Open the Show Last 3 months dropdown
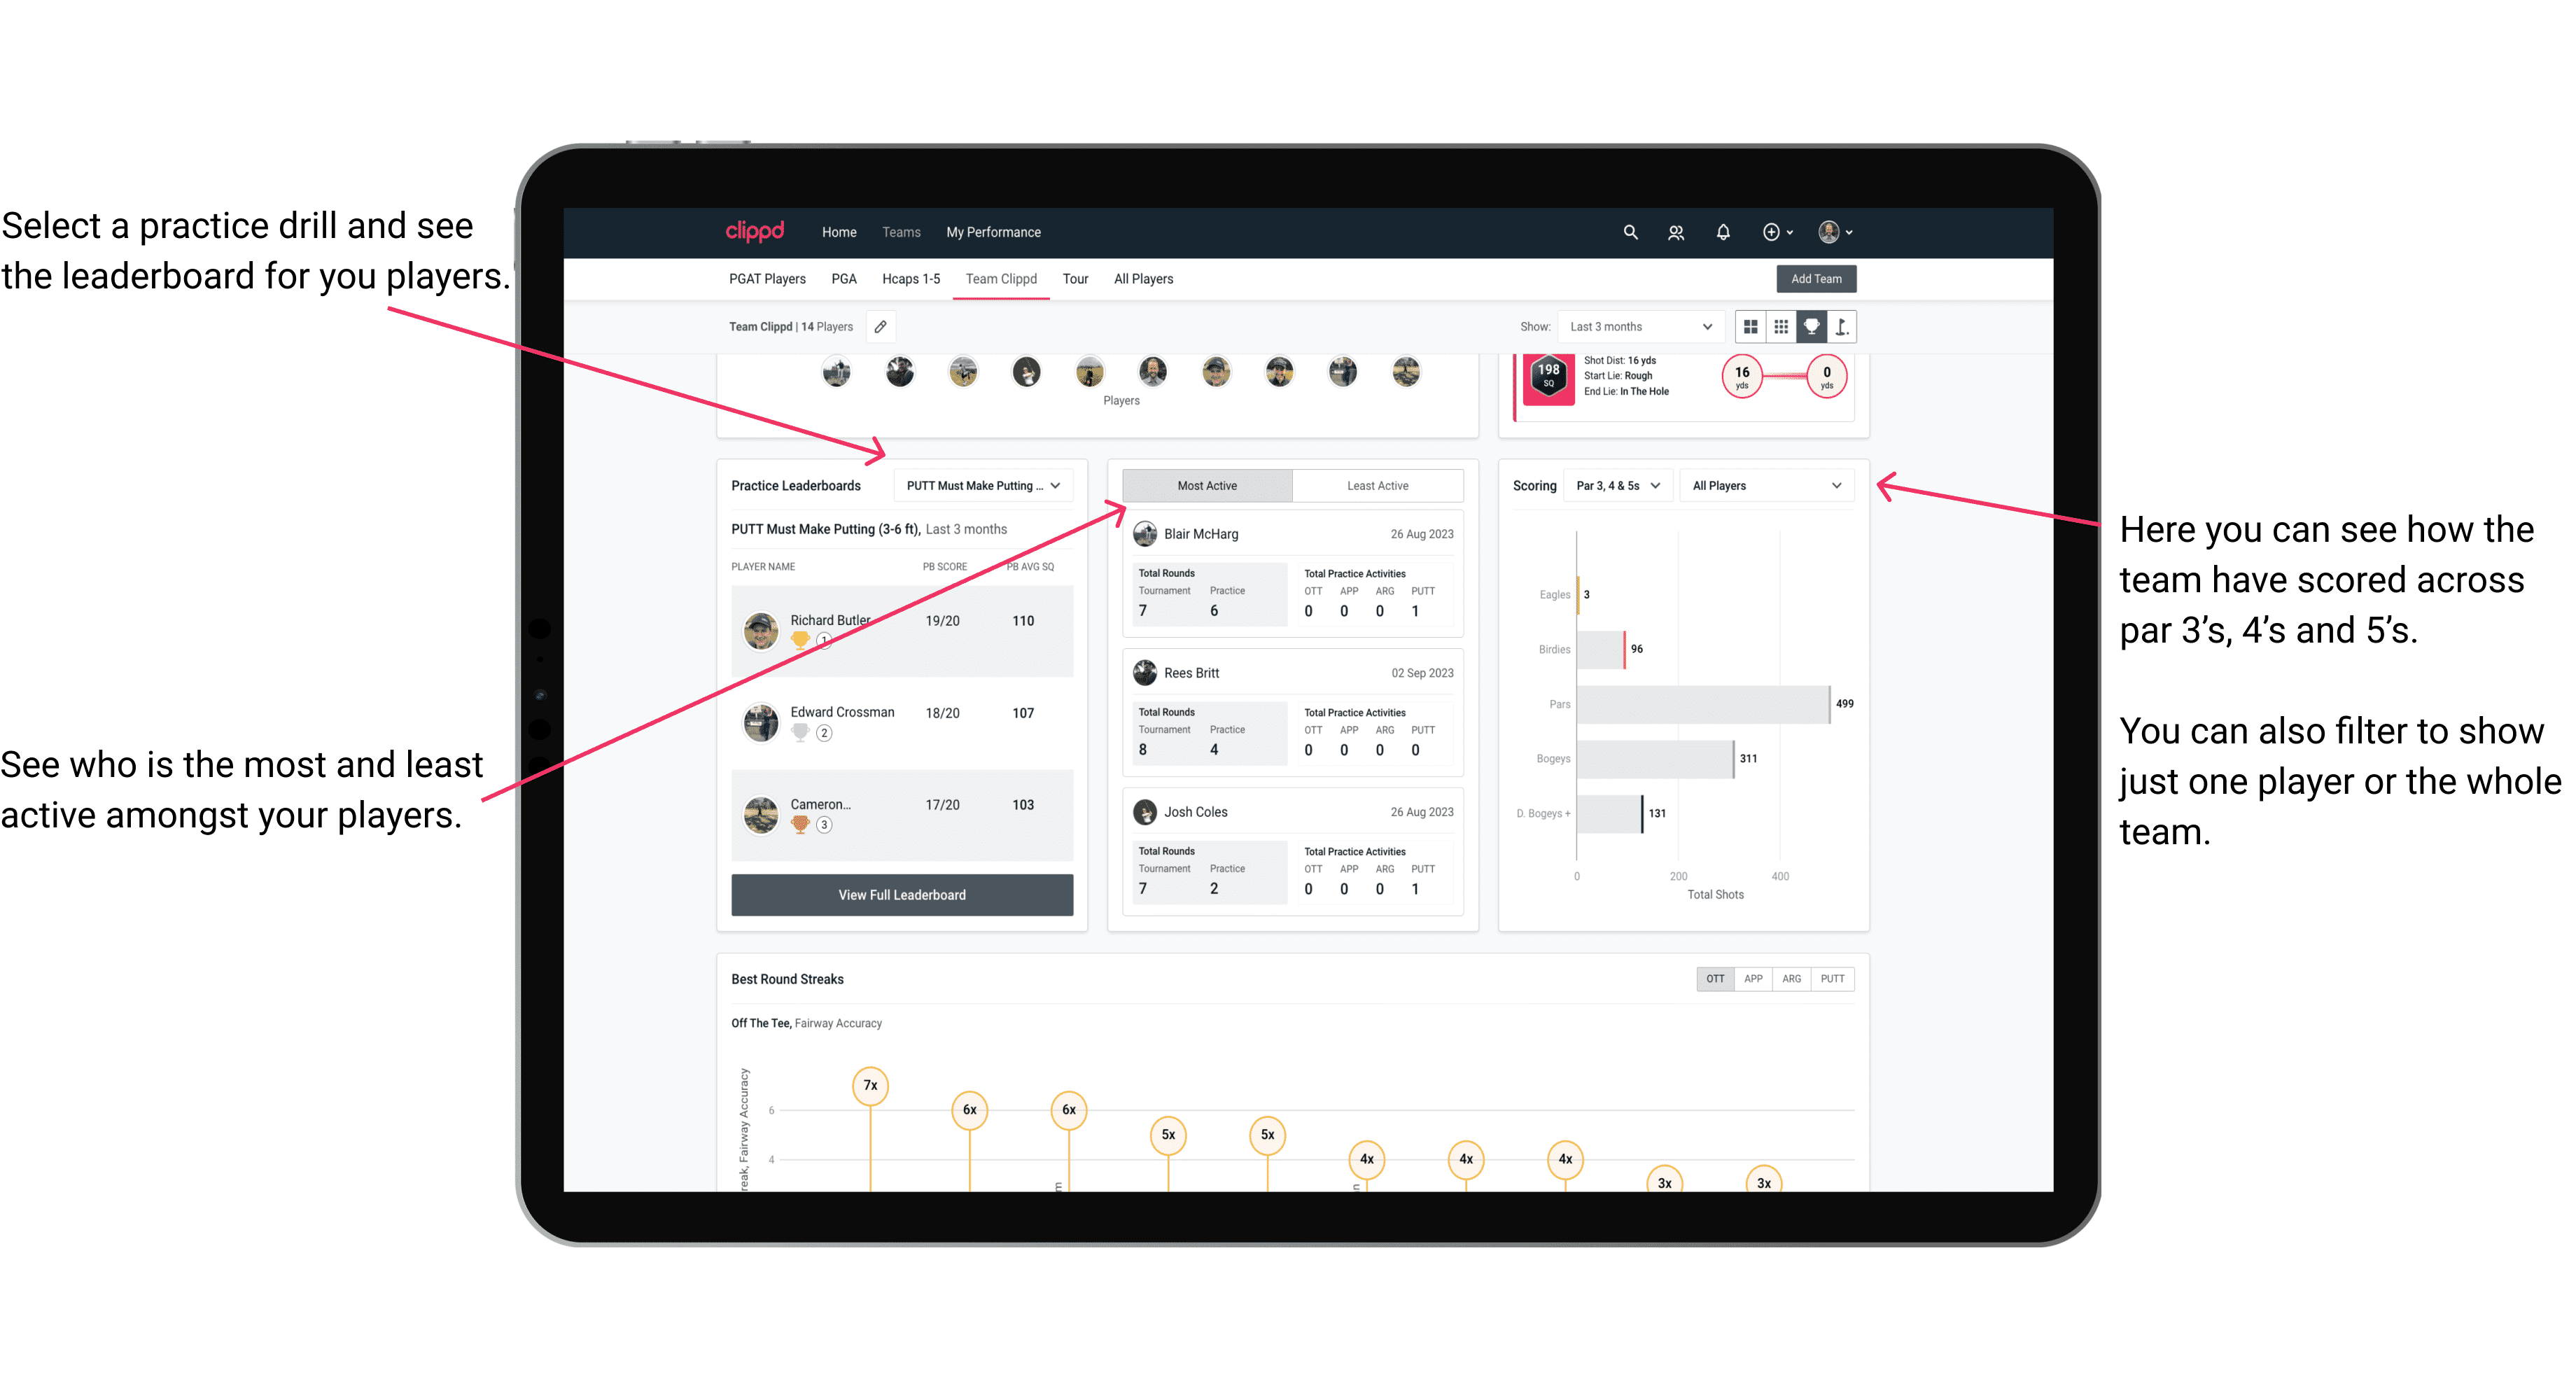This screenshot has height=1386, width=2576. pos(1638,326)
